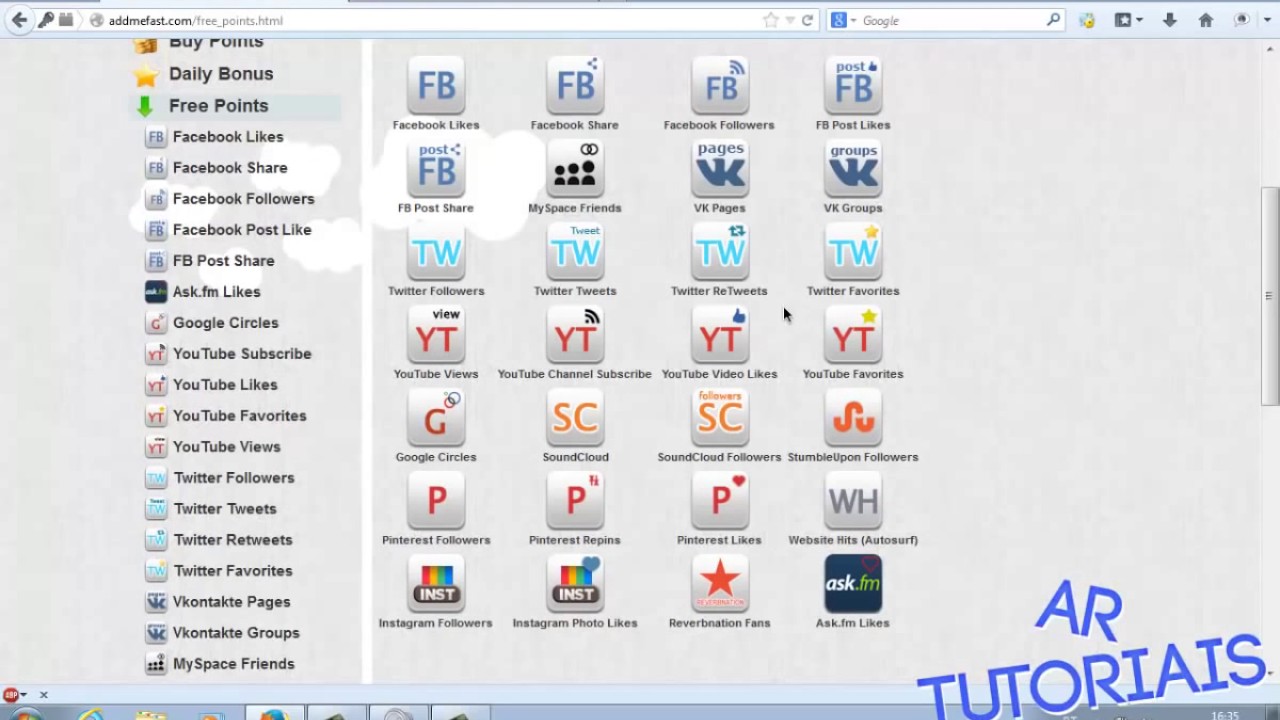
Task: Click Twitter Tweets in sidebar
Action: click(225, 509)
